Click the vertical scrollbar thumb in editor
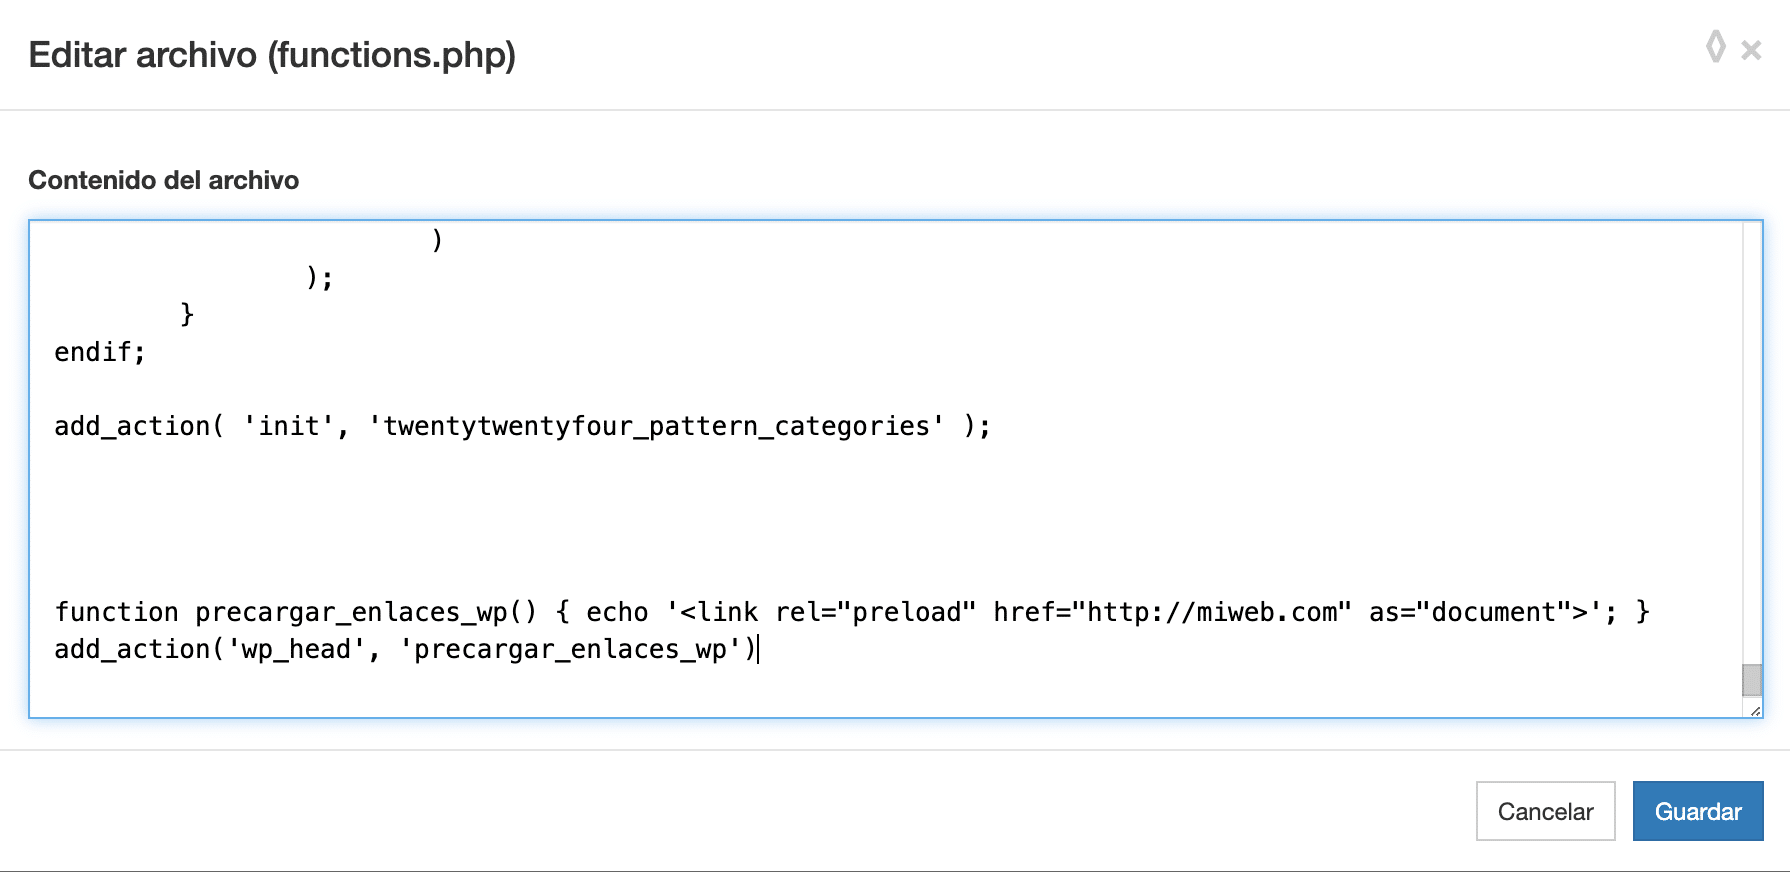 1751,680
